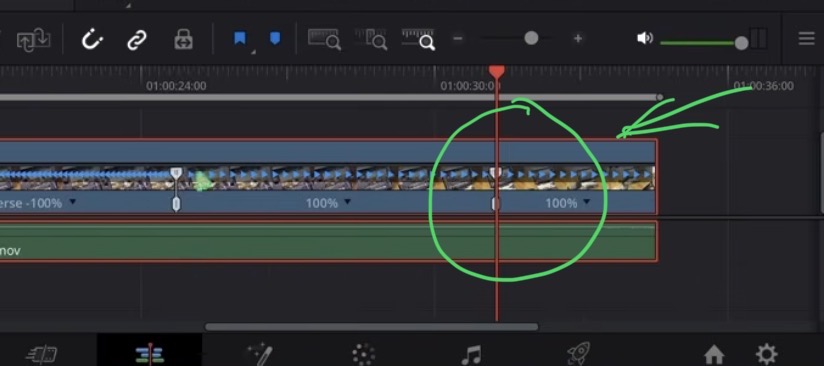Viewport: 824px width, 366px height.
Task: Switch to the Deliver page
Action: [578, 354]
